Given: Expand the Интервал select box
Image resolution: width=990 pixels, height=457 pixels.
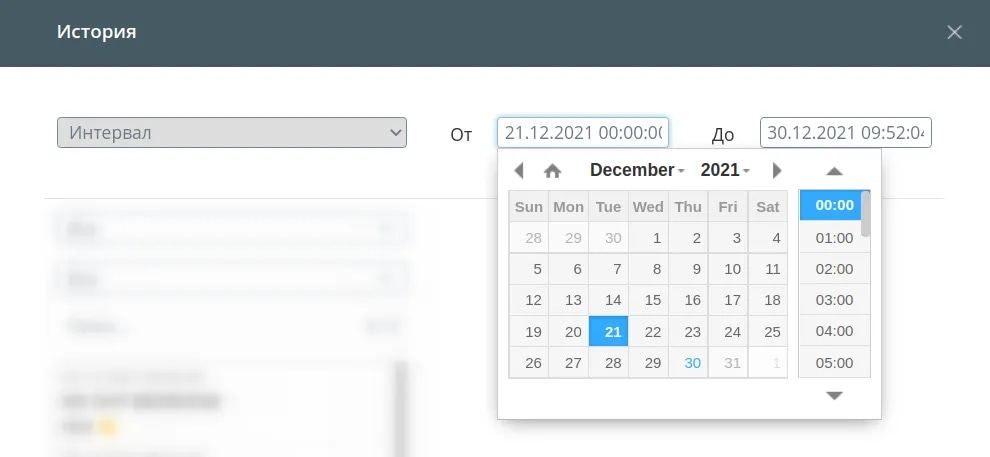Looking at the screenshot, I should click(232, 133).
